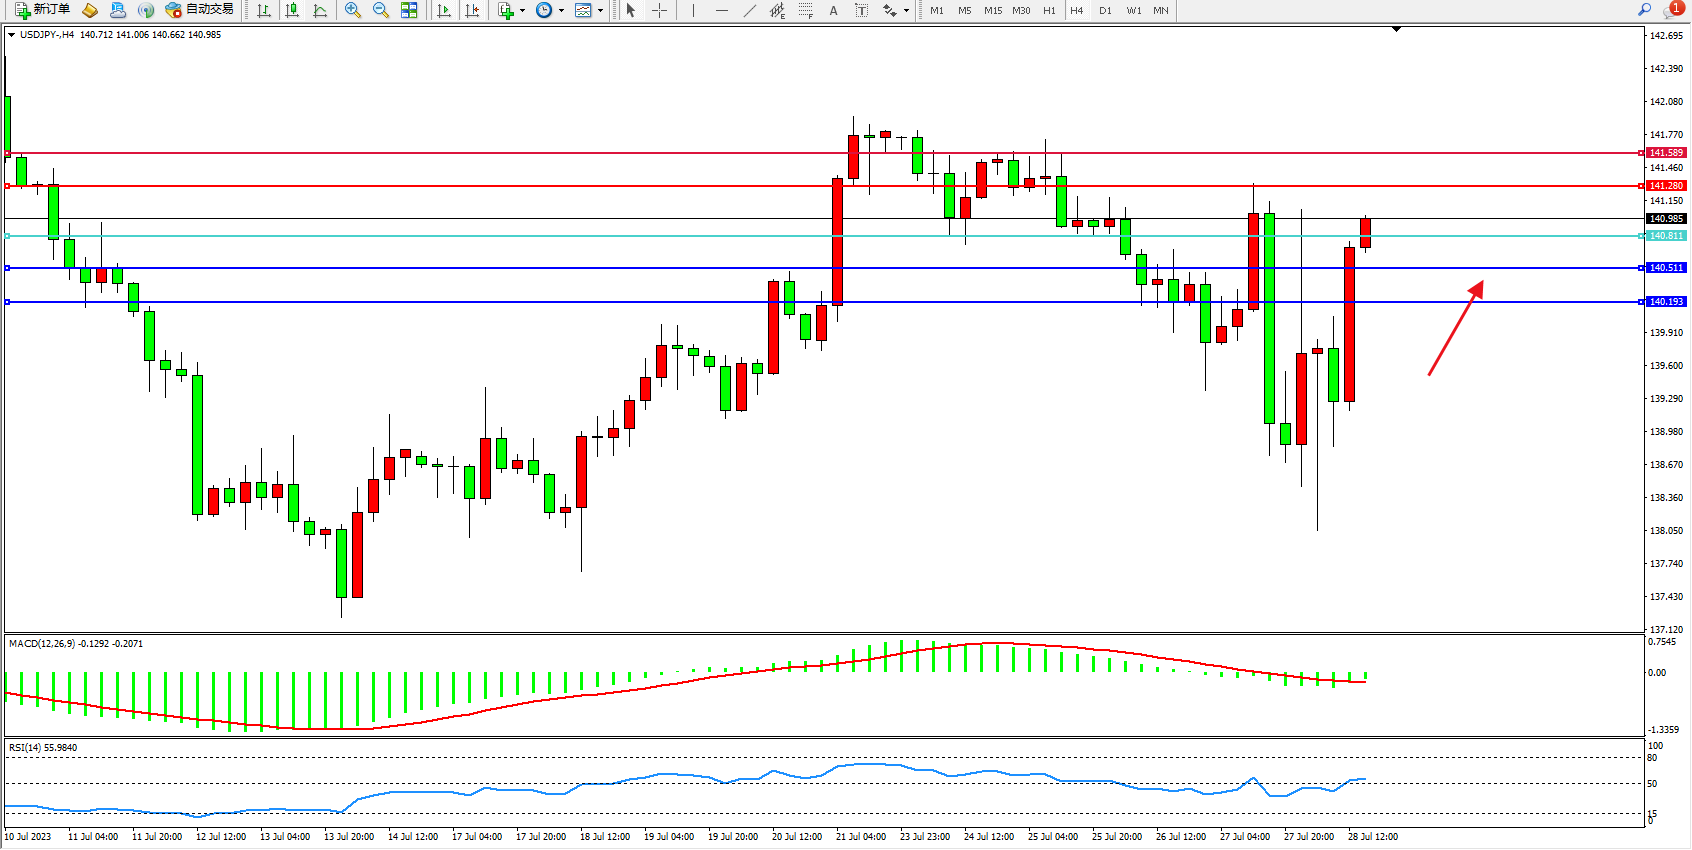Switch to the D1 timeframe
1692x850 pixels.
tap(1105, 10)
